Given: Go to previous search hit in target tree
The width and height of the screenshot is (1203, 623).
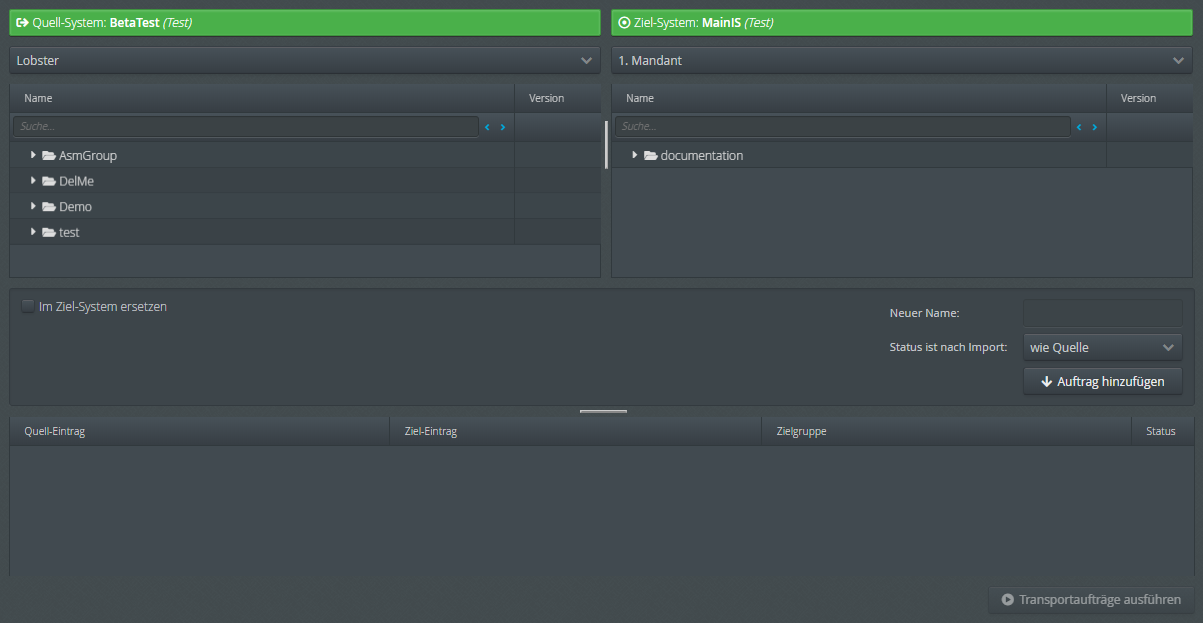Looking at the screenshot, I should coord(1080,127).
